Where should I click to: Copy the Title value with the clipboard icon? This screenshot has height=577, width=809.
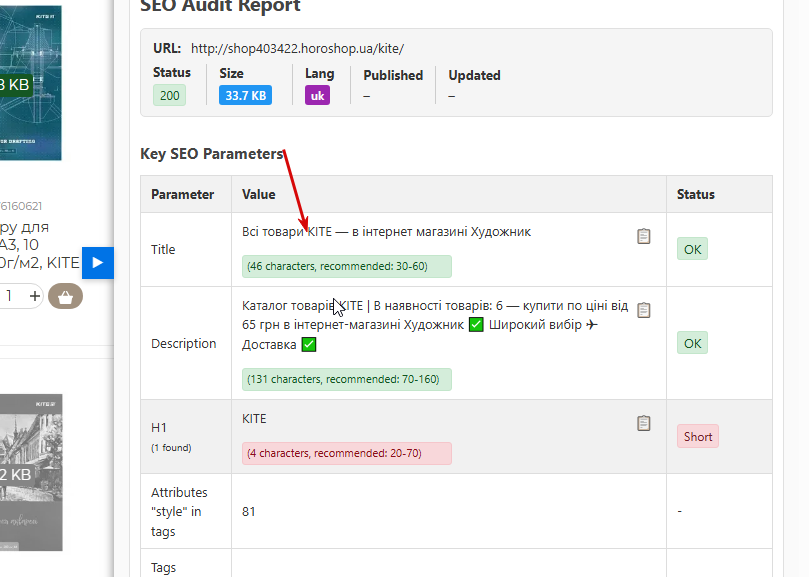(x=643, y=236)
